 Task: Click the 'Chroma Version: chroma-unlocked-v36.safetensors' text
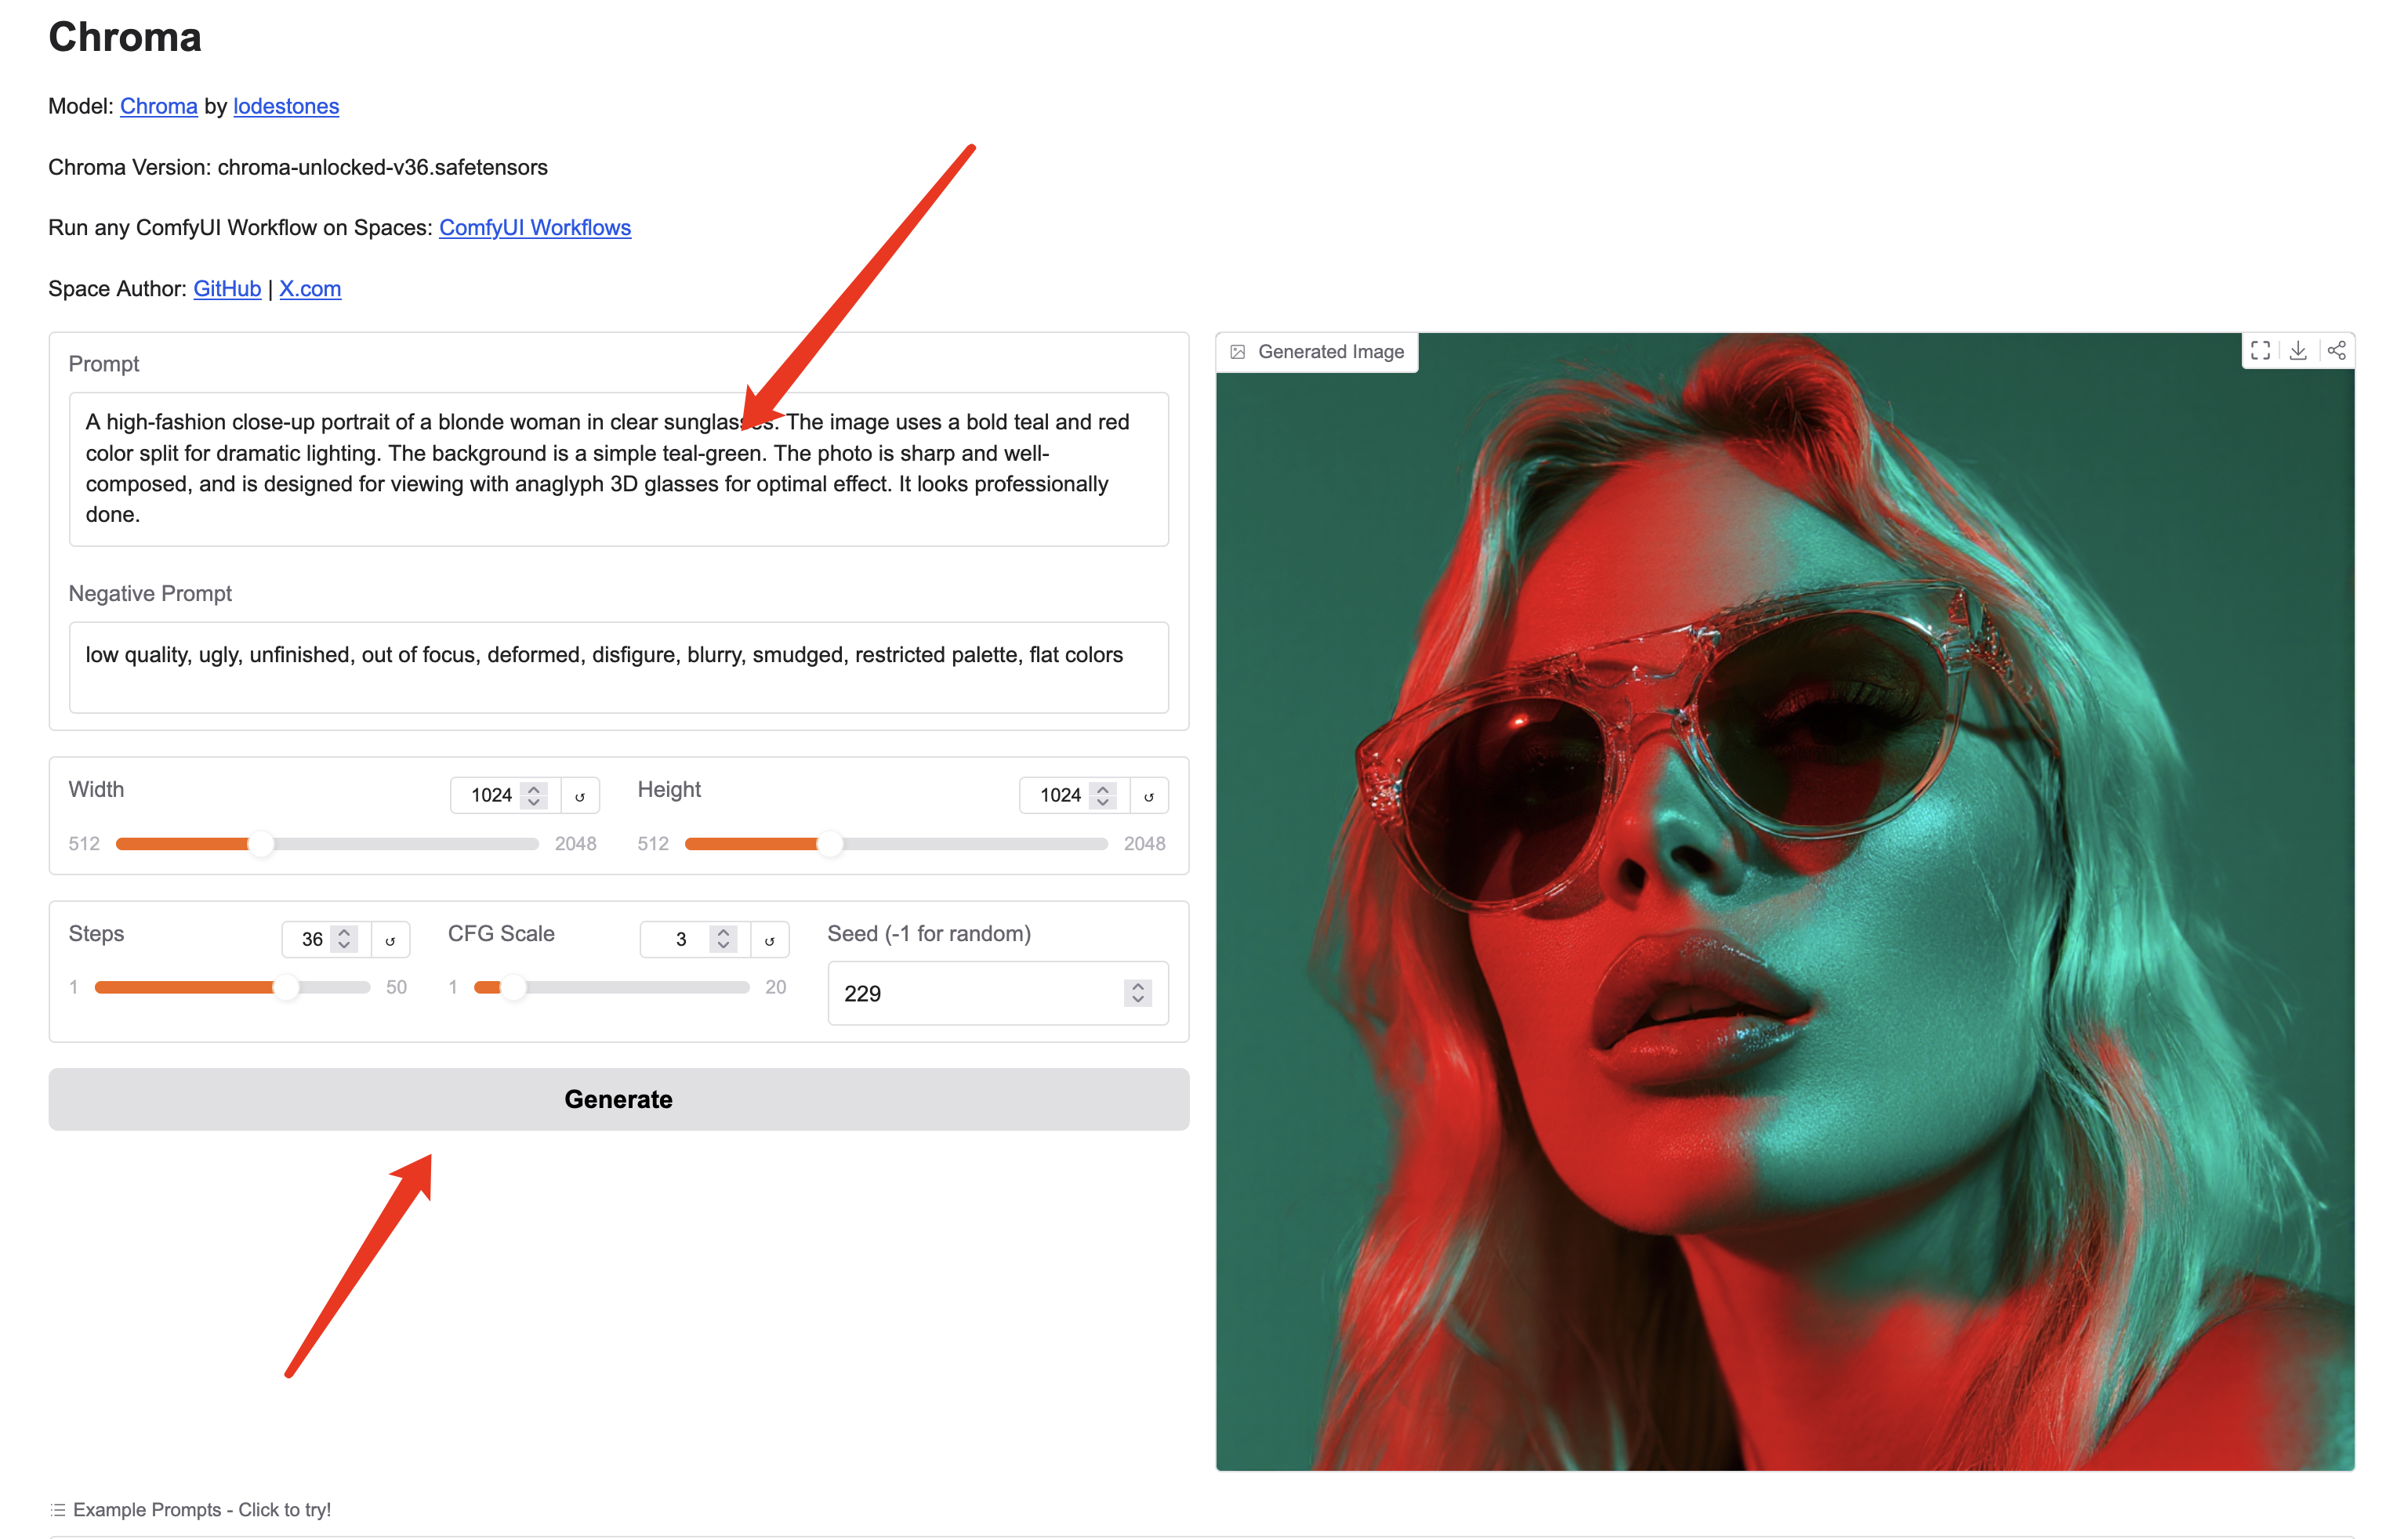pyautogui.click(x=298, y=167)
